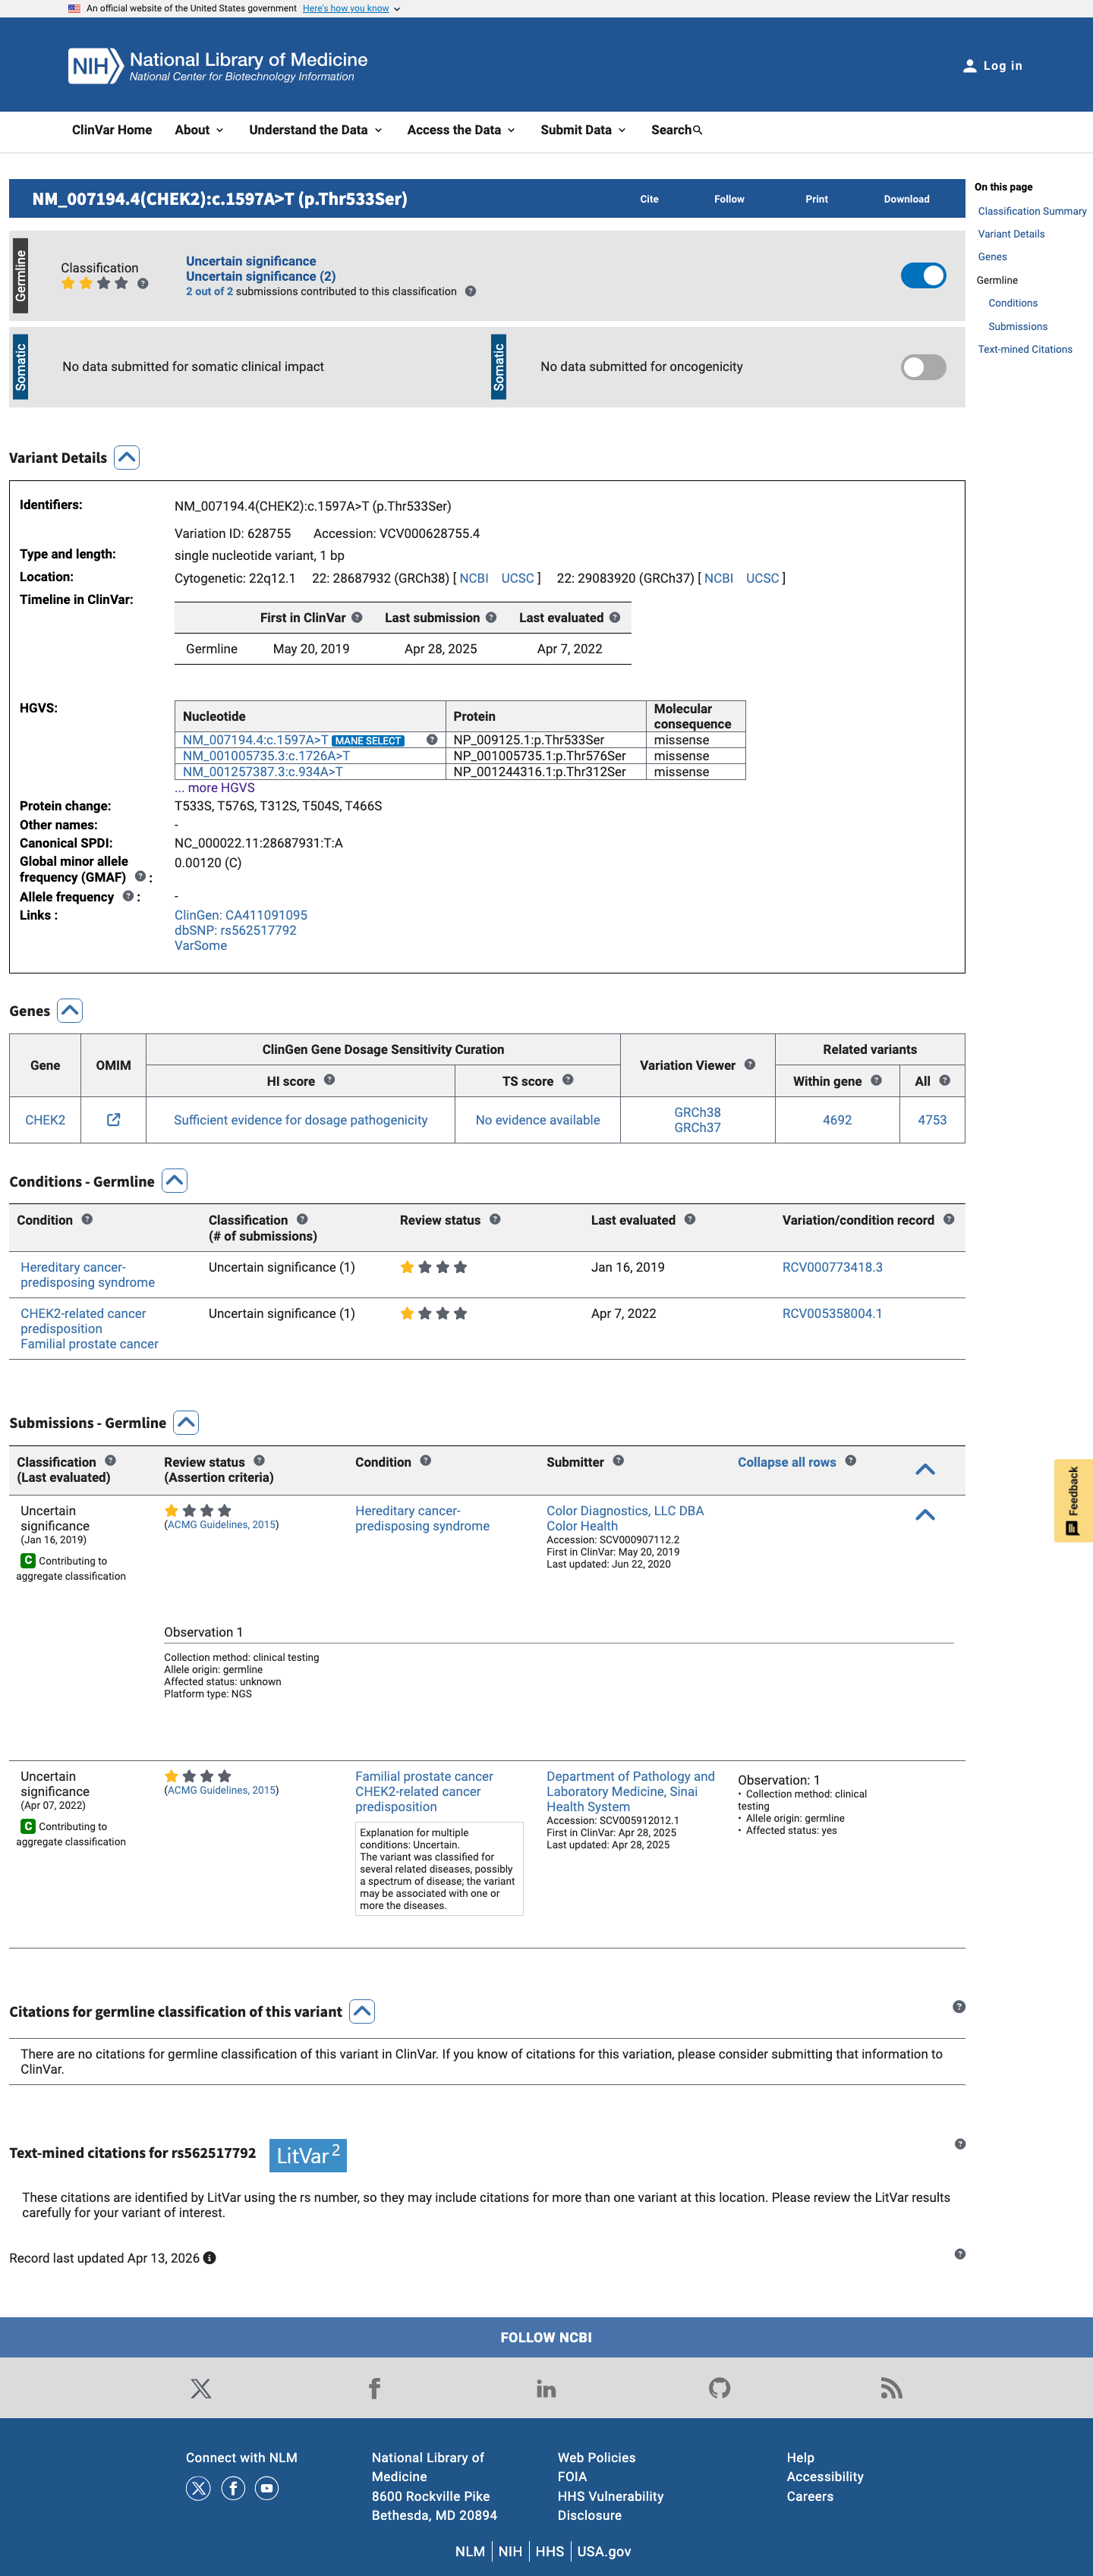
Task: Click the help icon next to Classification stars
Action: pos(143,283)
